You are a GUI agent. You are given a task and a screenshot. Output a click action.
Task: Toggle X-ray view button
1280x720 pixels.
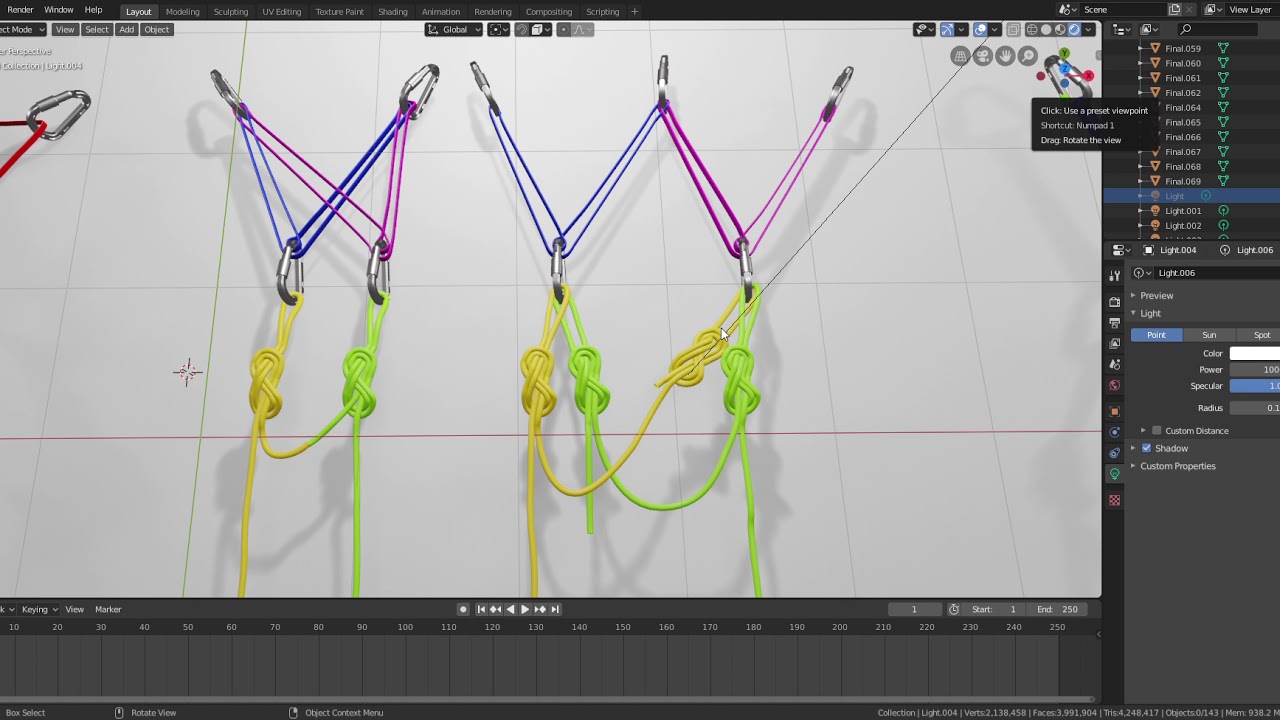[x=1013, y=29]
